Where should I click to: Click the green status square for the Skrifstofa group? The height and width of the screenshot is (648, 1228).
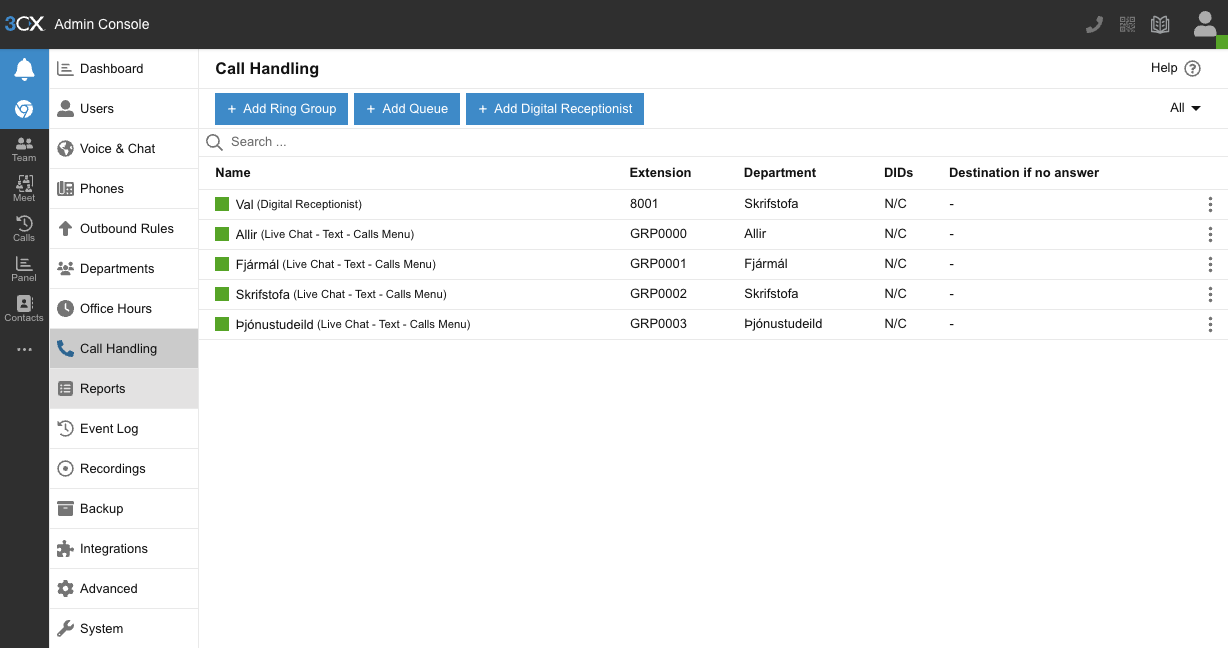222,294
